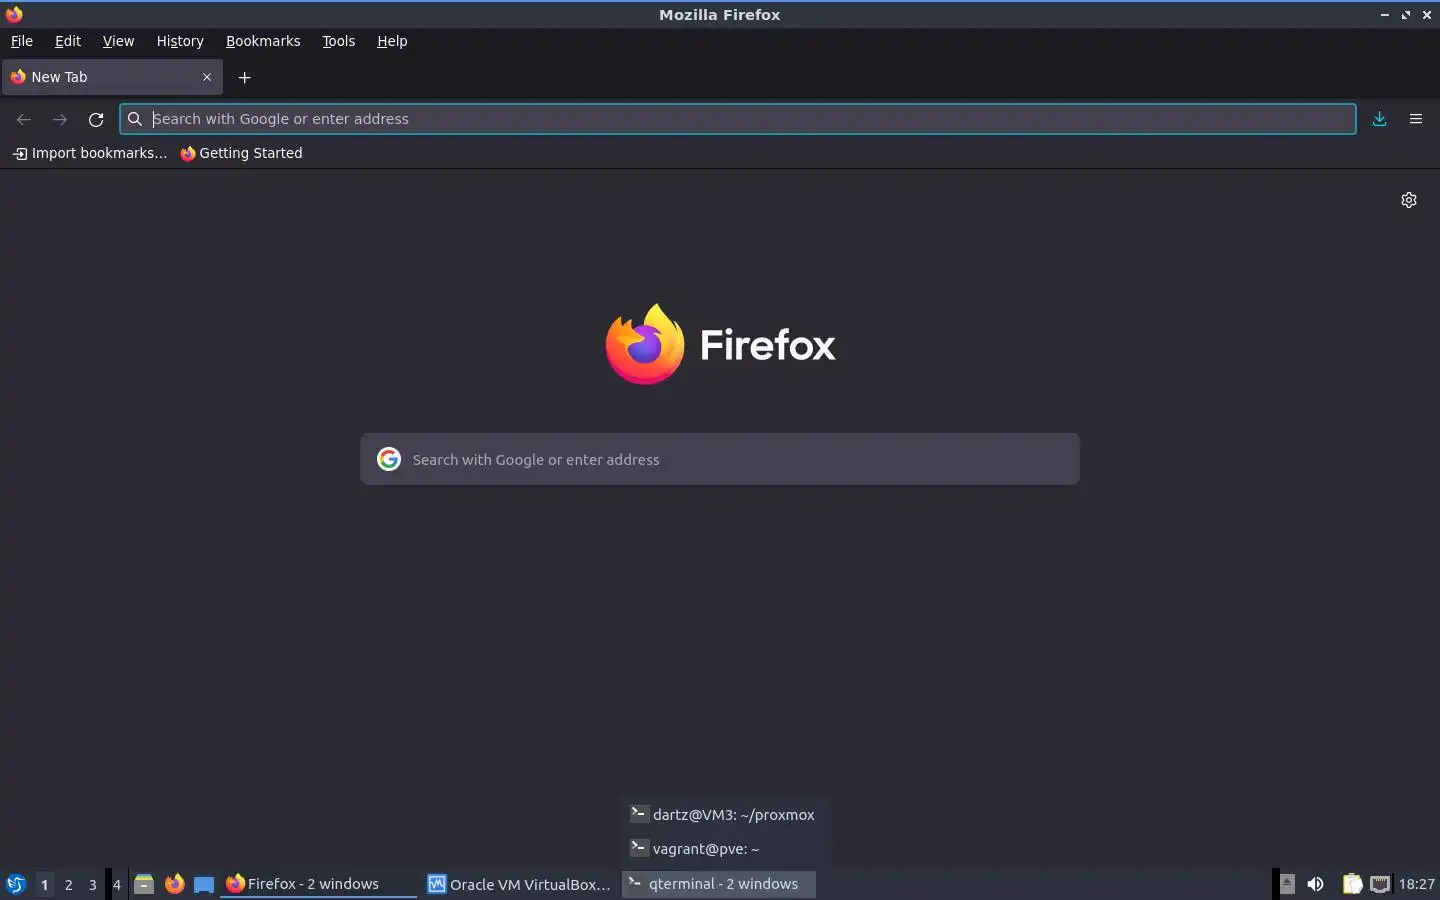
Task: Open the Help menu
Action: (392, 41)
